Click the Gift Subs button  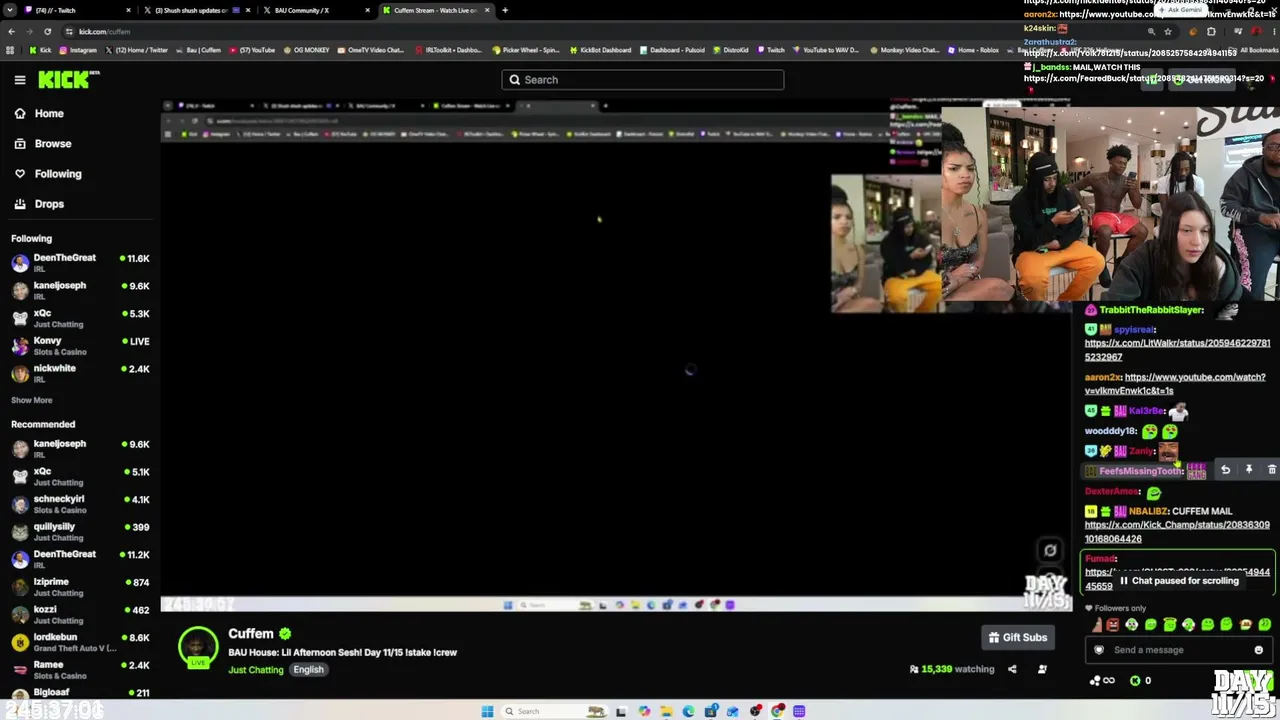click(1018, 638)
